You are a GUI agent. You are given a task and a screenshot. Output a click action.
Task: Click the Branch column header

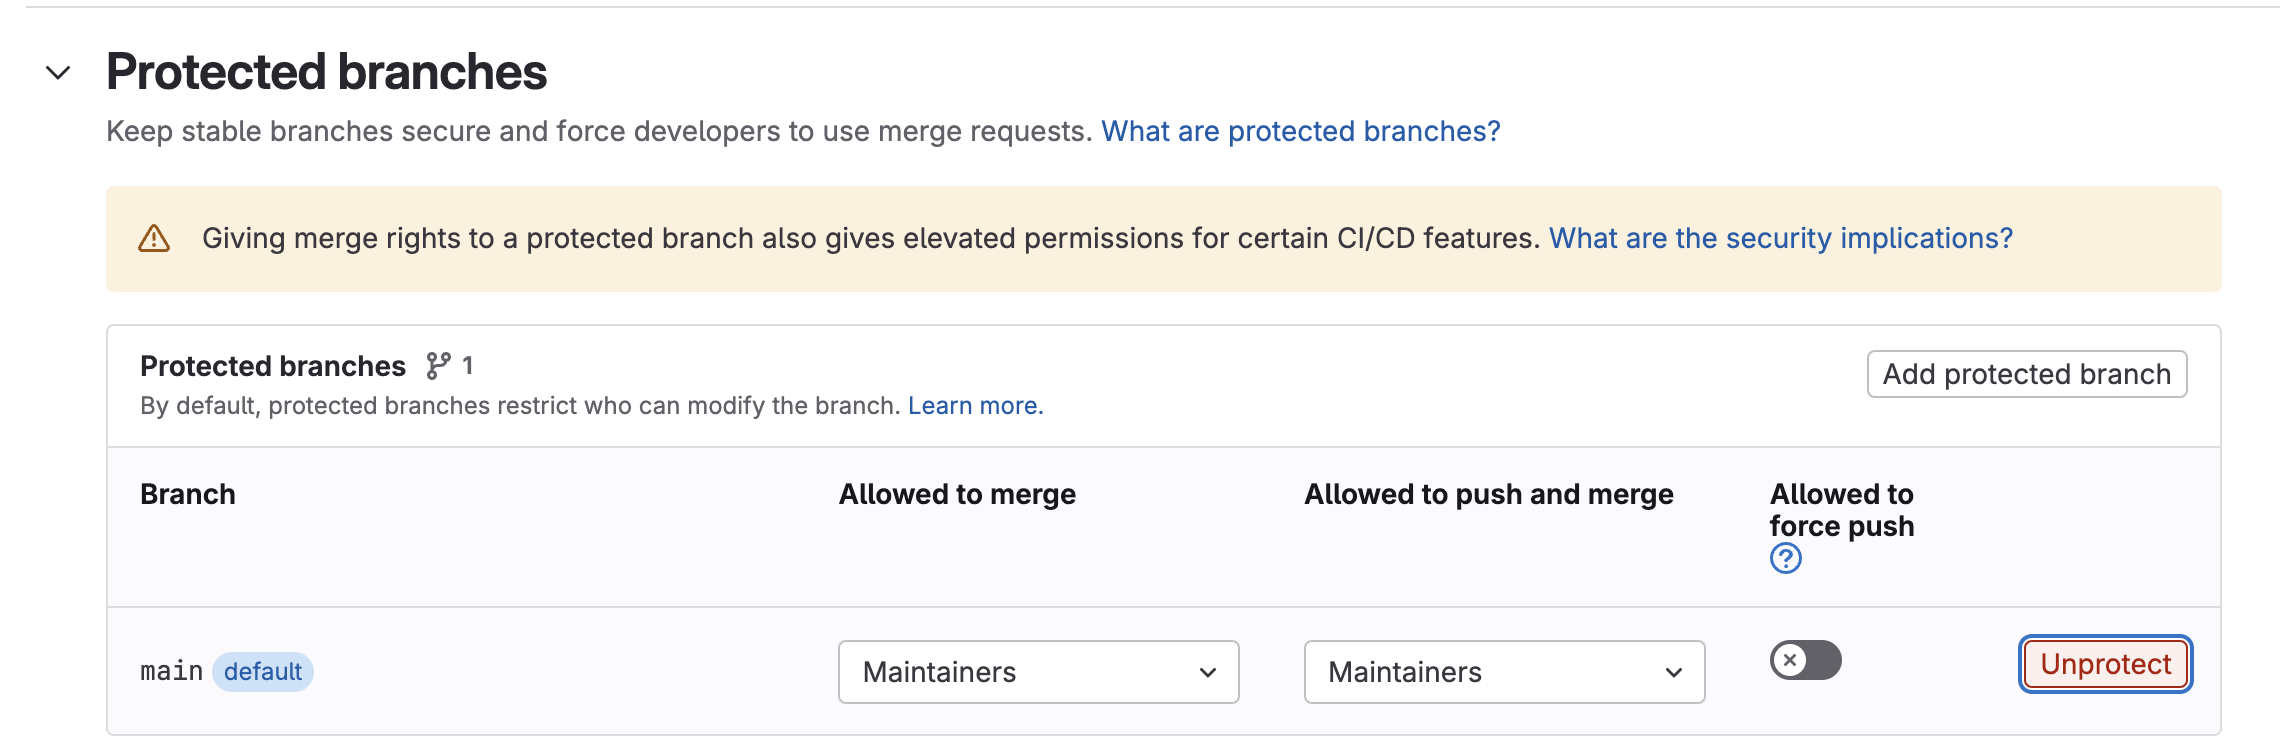(x=188, y=494)
